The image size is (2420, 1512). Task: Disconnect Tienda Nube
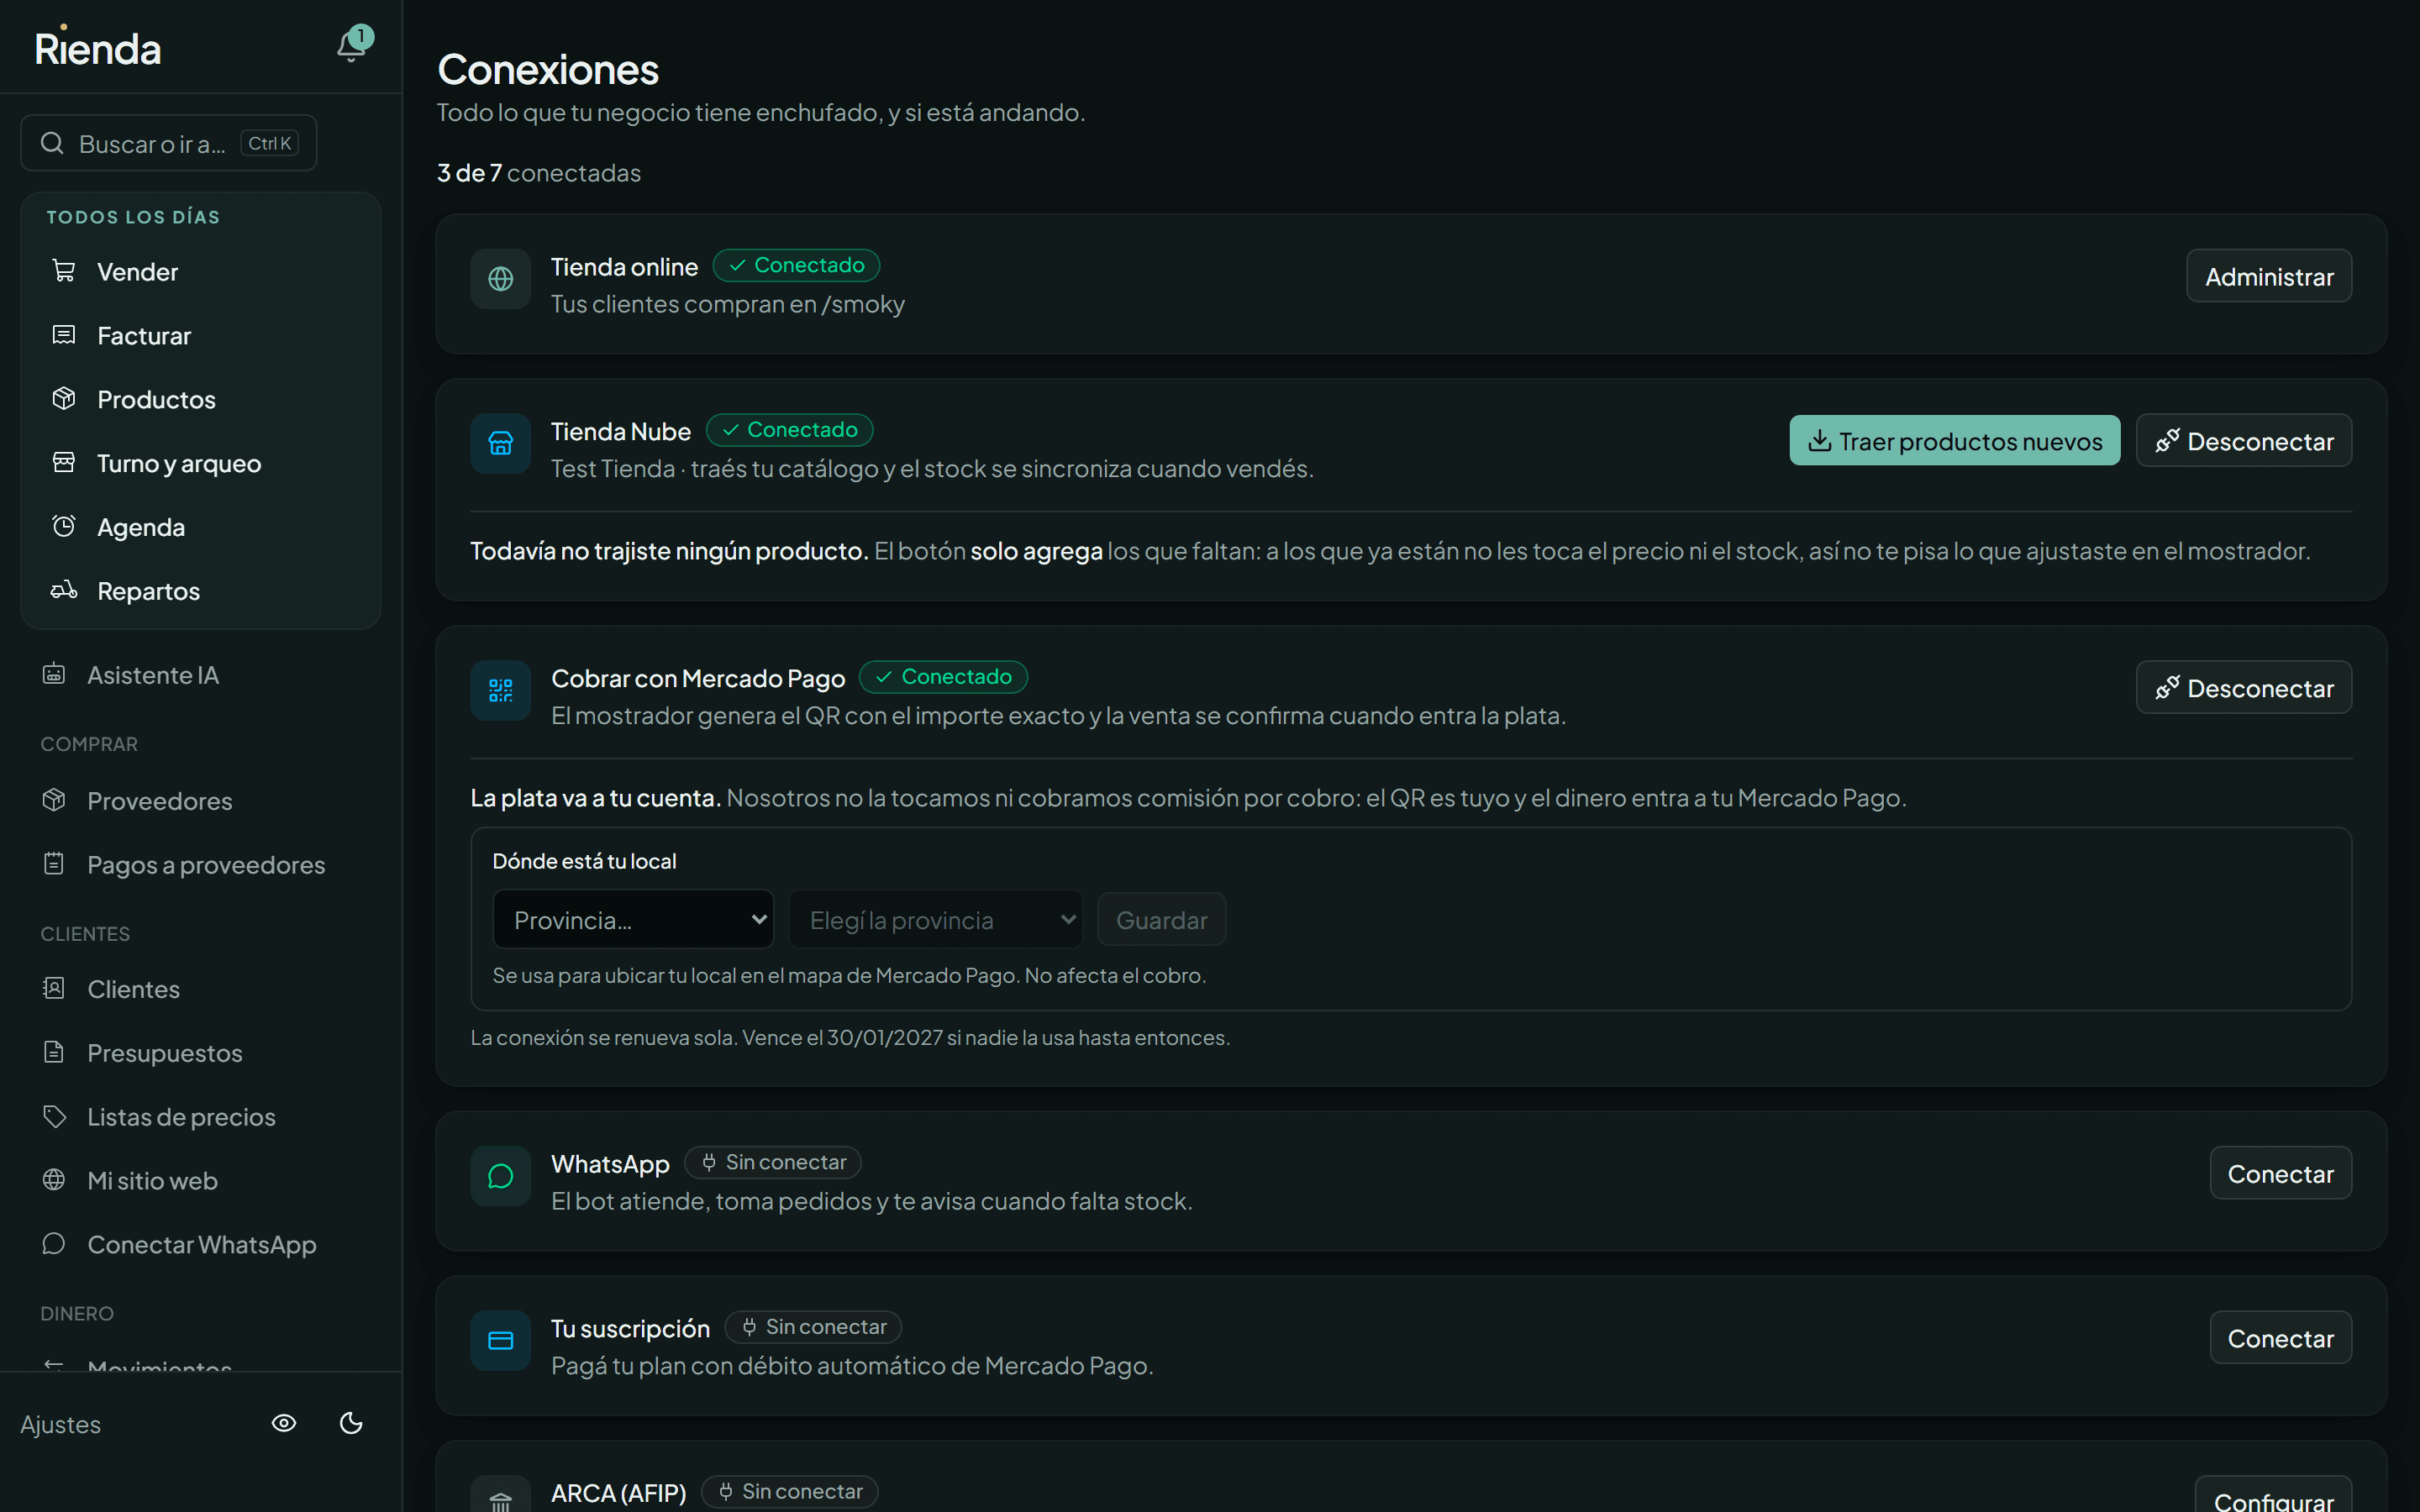click(x=2244, y=441)
